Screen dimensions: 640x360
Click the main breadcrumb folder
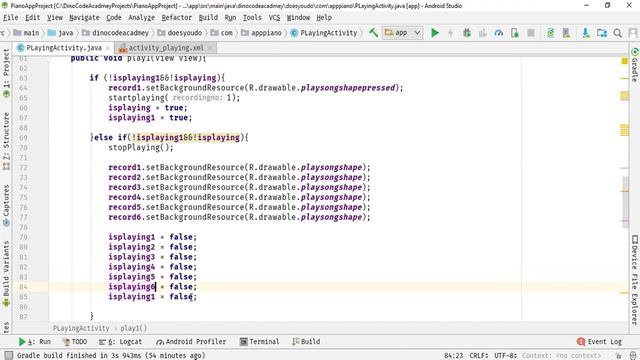coord(26,33)
